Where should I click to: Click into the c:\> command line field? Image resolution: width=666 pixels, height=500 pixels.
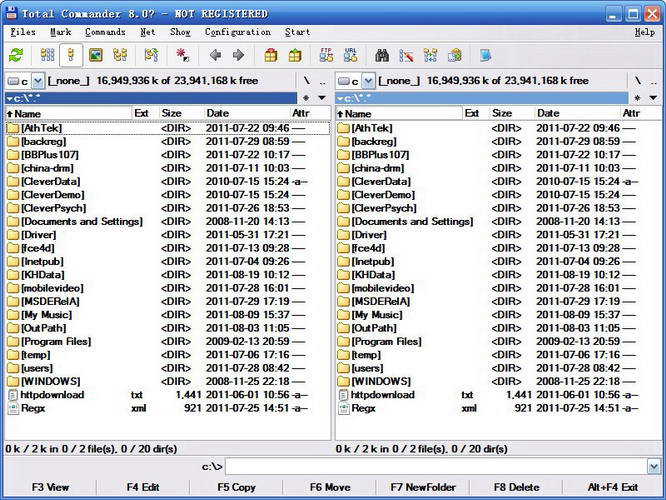436,467
